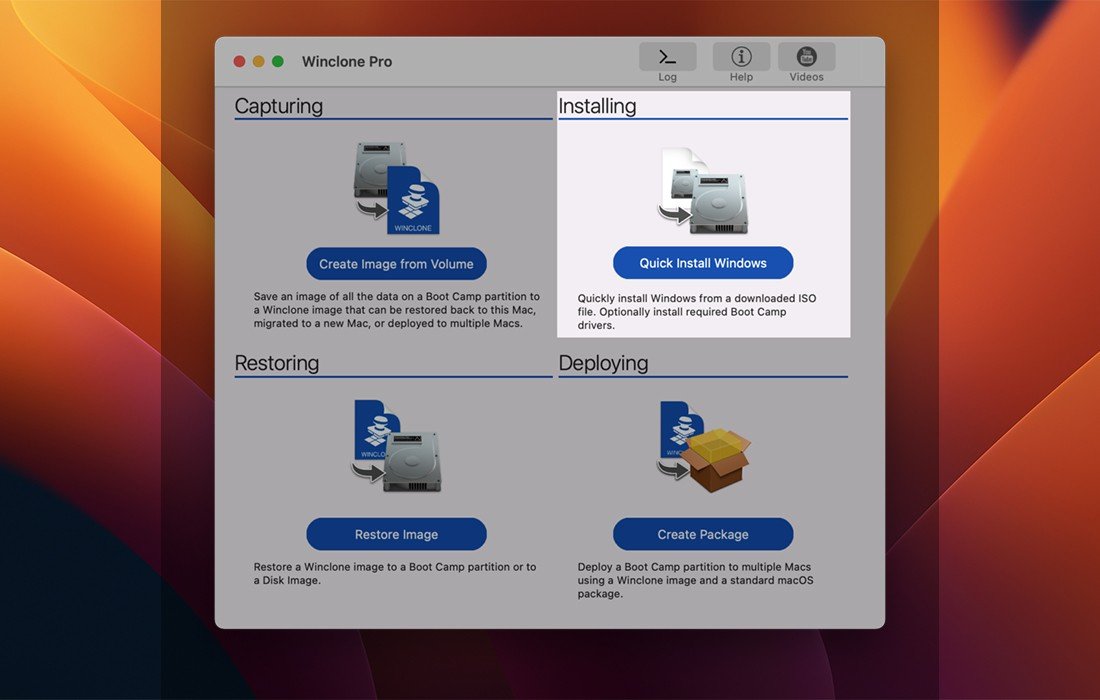Select the Installing section heading
Image resolution: width=1100 pixels, height=700 pixels.
point(597,106)
